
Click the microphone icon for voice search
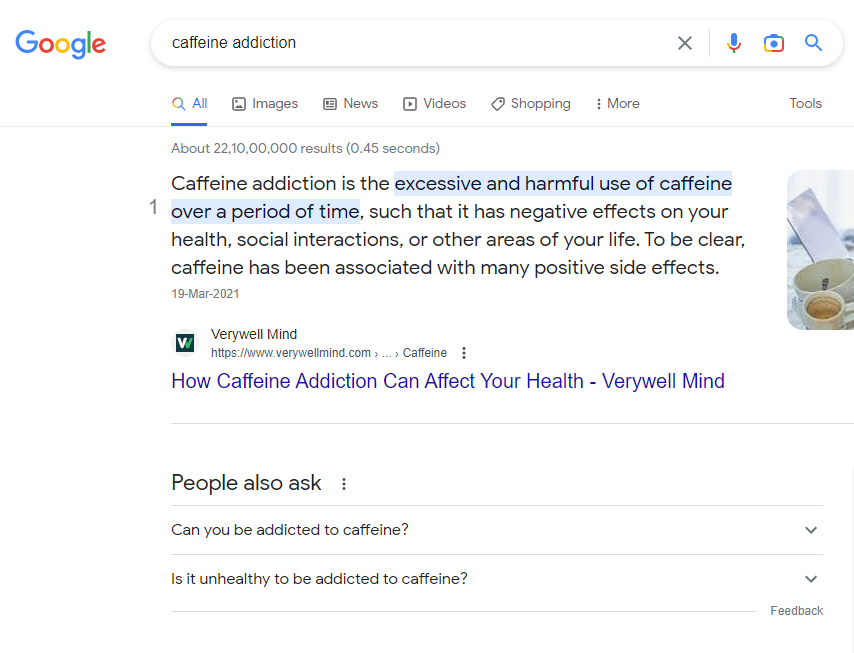point(733,43)
